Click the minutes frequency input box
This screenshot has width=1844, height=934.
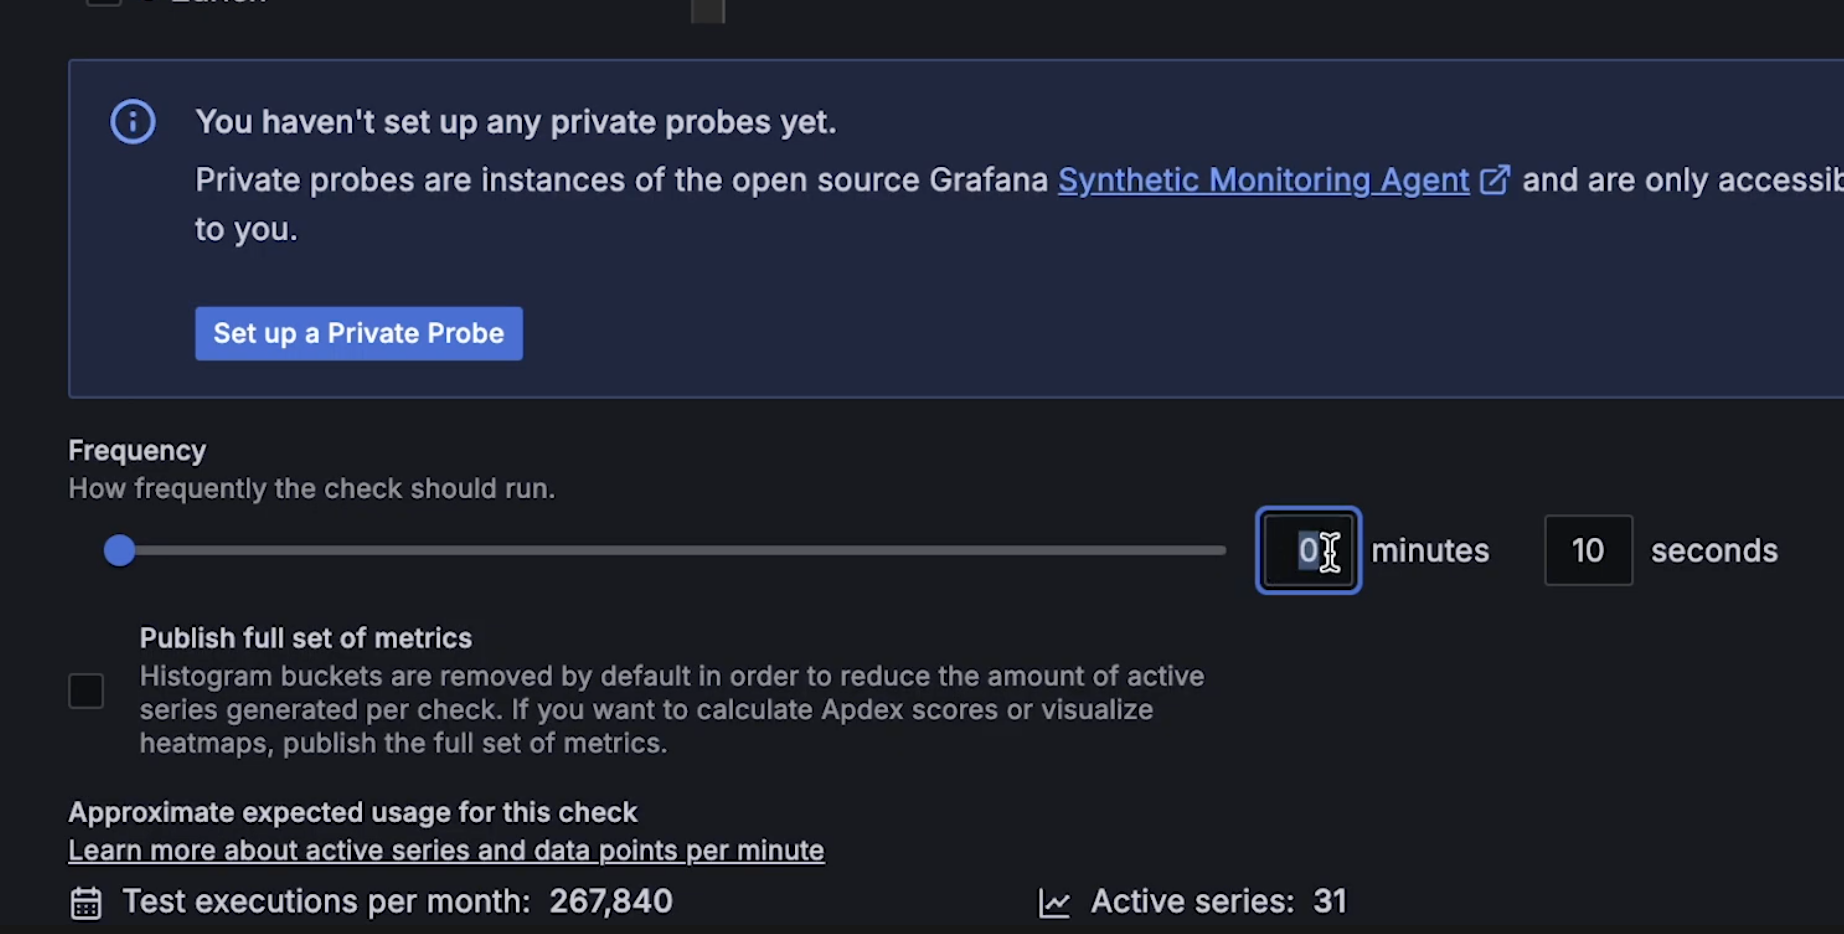tap(1308, 550)
